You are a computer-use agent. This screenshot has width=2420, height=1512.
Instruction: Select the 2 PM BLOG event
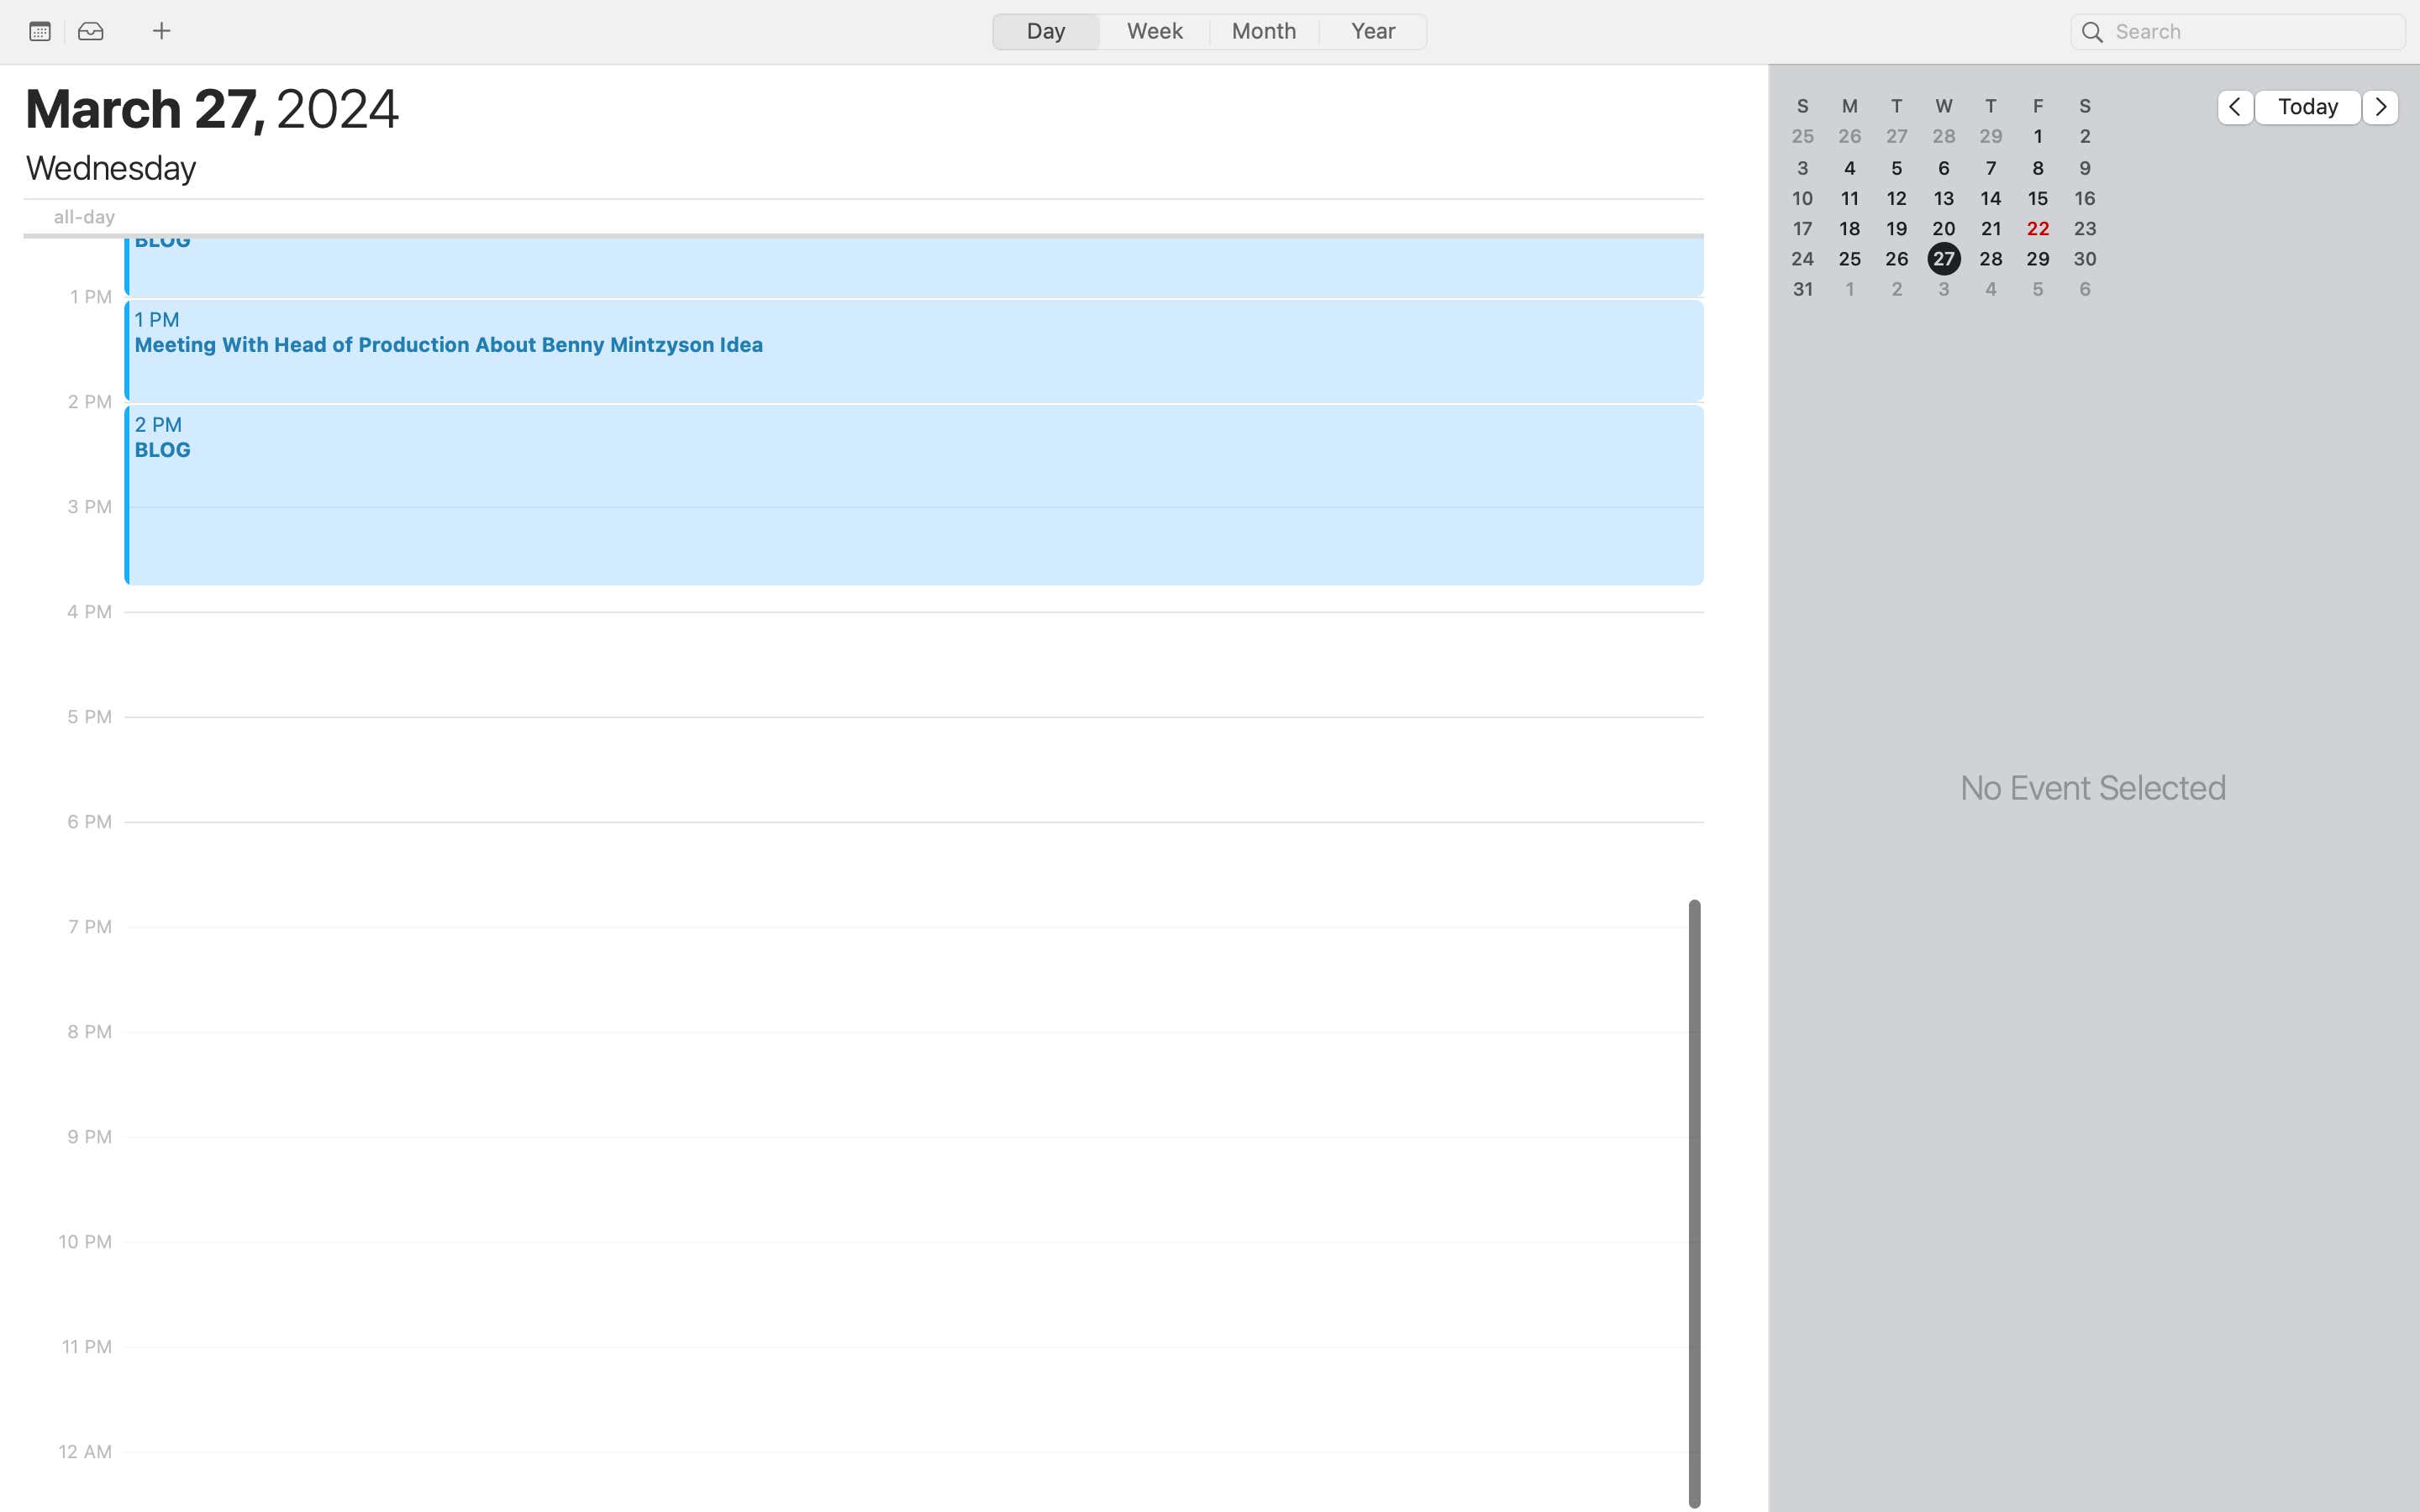tap(913, 495)
